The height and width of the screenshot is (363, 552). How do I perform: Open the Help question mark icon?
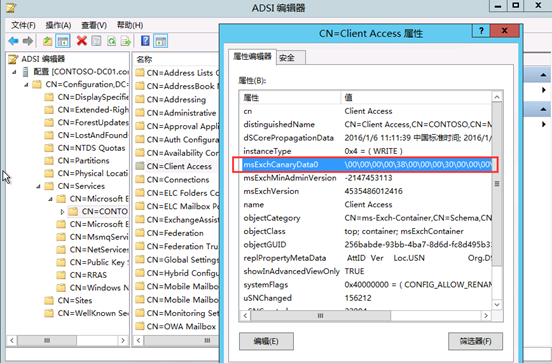[x=145, y=41]
